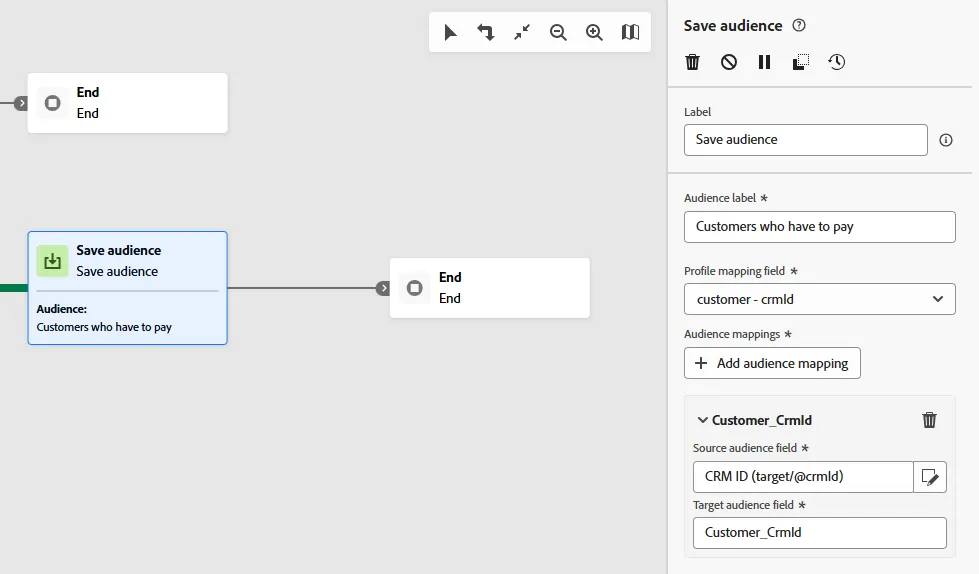Select the End node after Save audience
979x574 pixels.
click(490, 288)
